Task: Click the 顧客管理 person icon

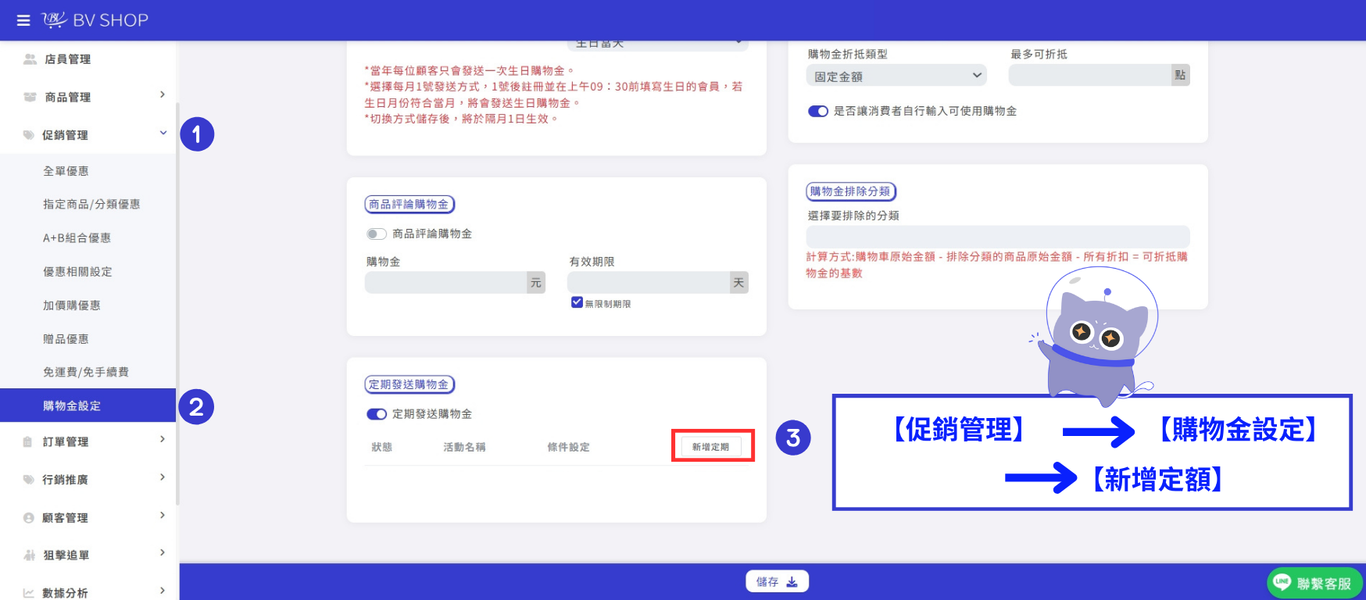Action: [x=28, y=518]
